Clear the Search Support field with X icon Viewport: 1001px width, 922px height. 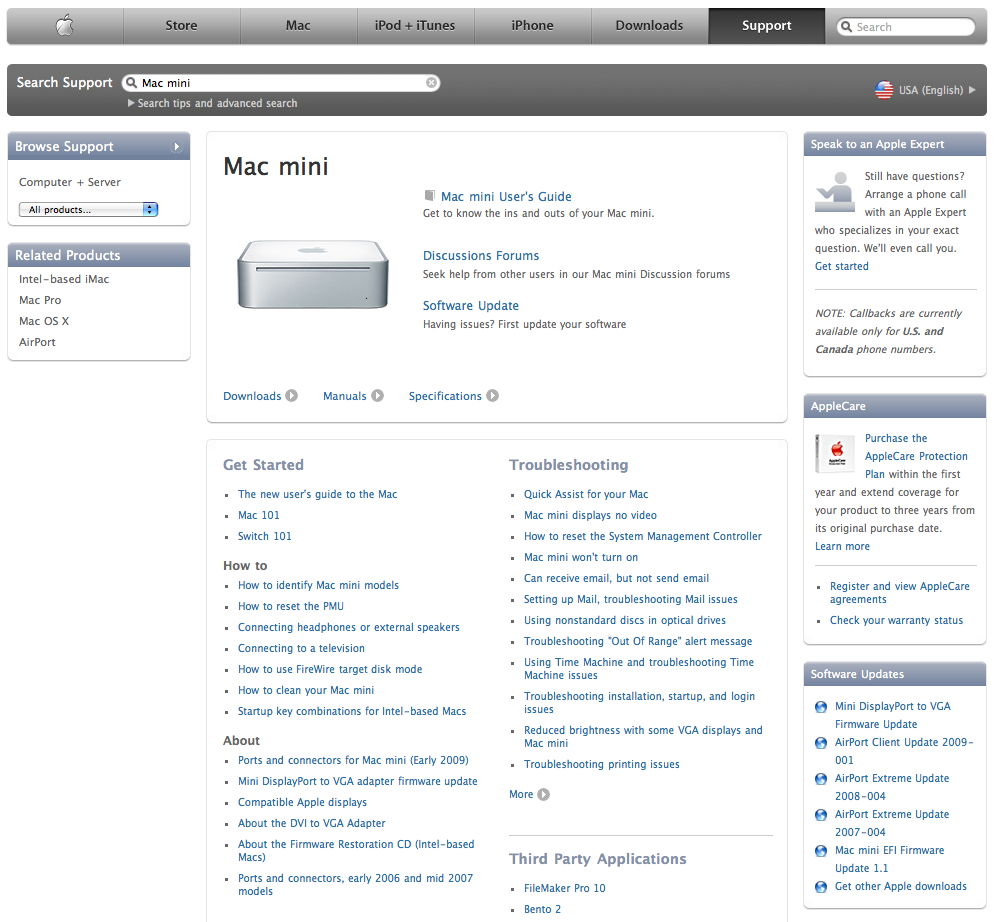(x=432, y=82)
